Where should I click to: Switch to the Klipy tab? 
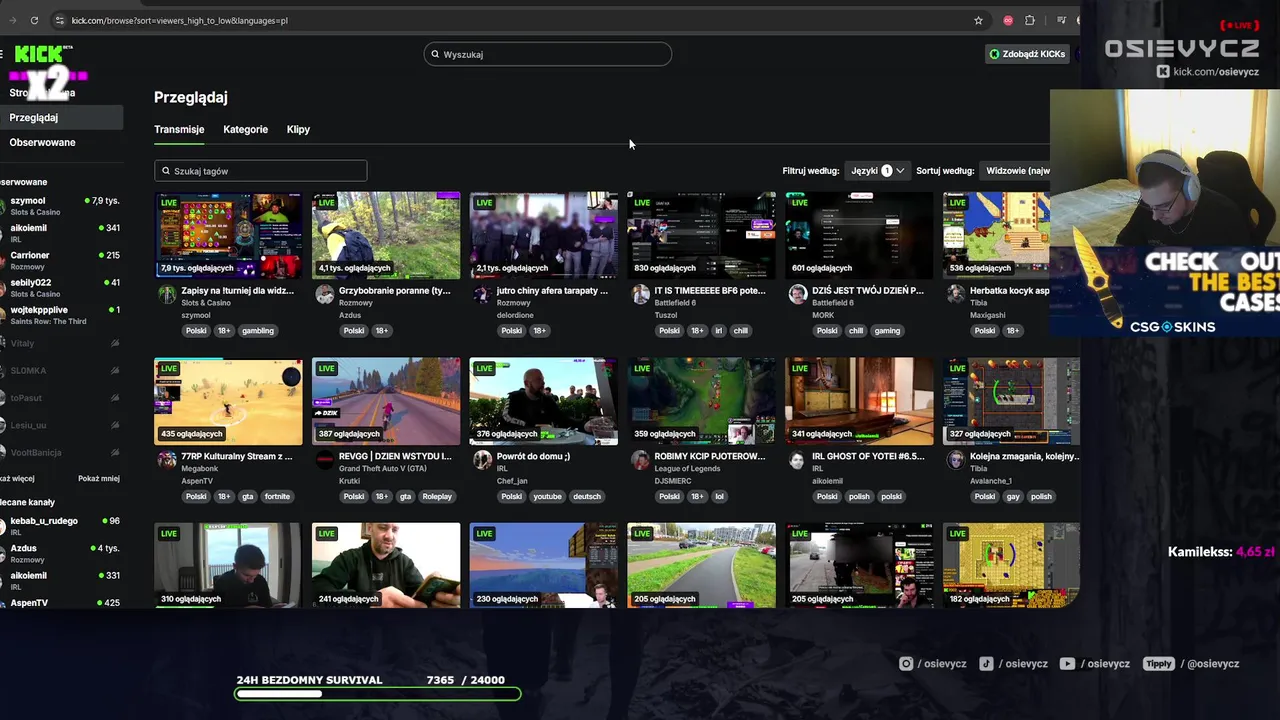pyautogui.click(x=298, y=129)
